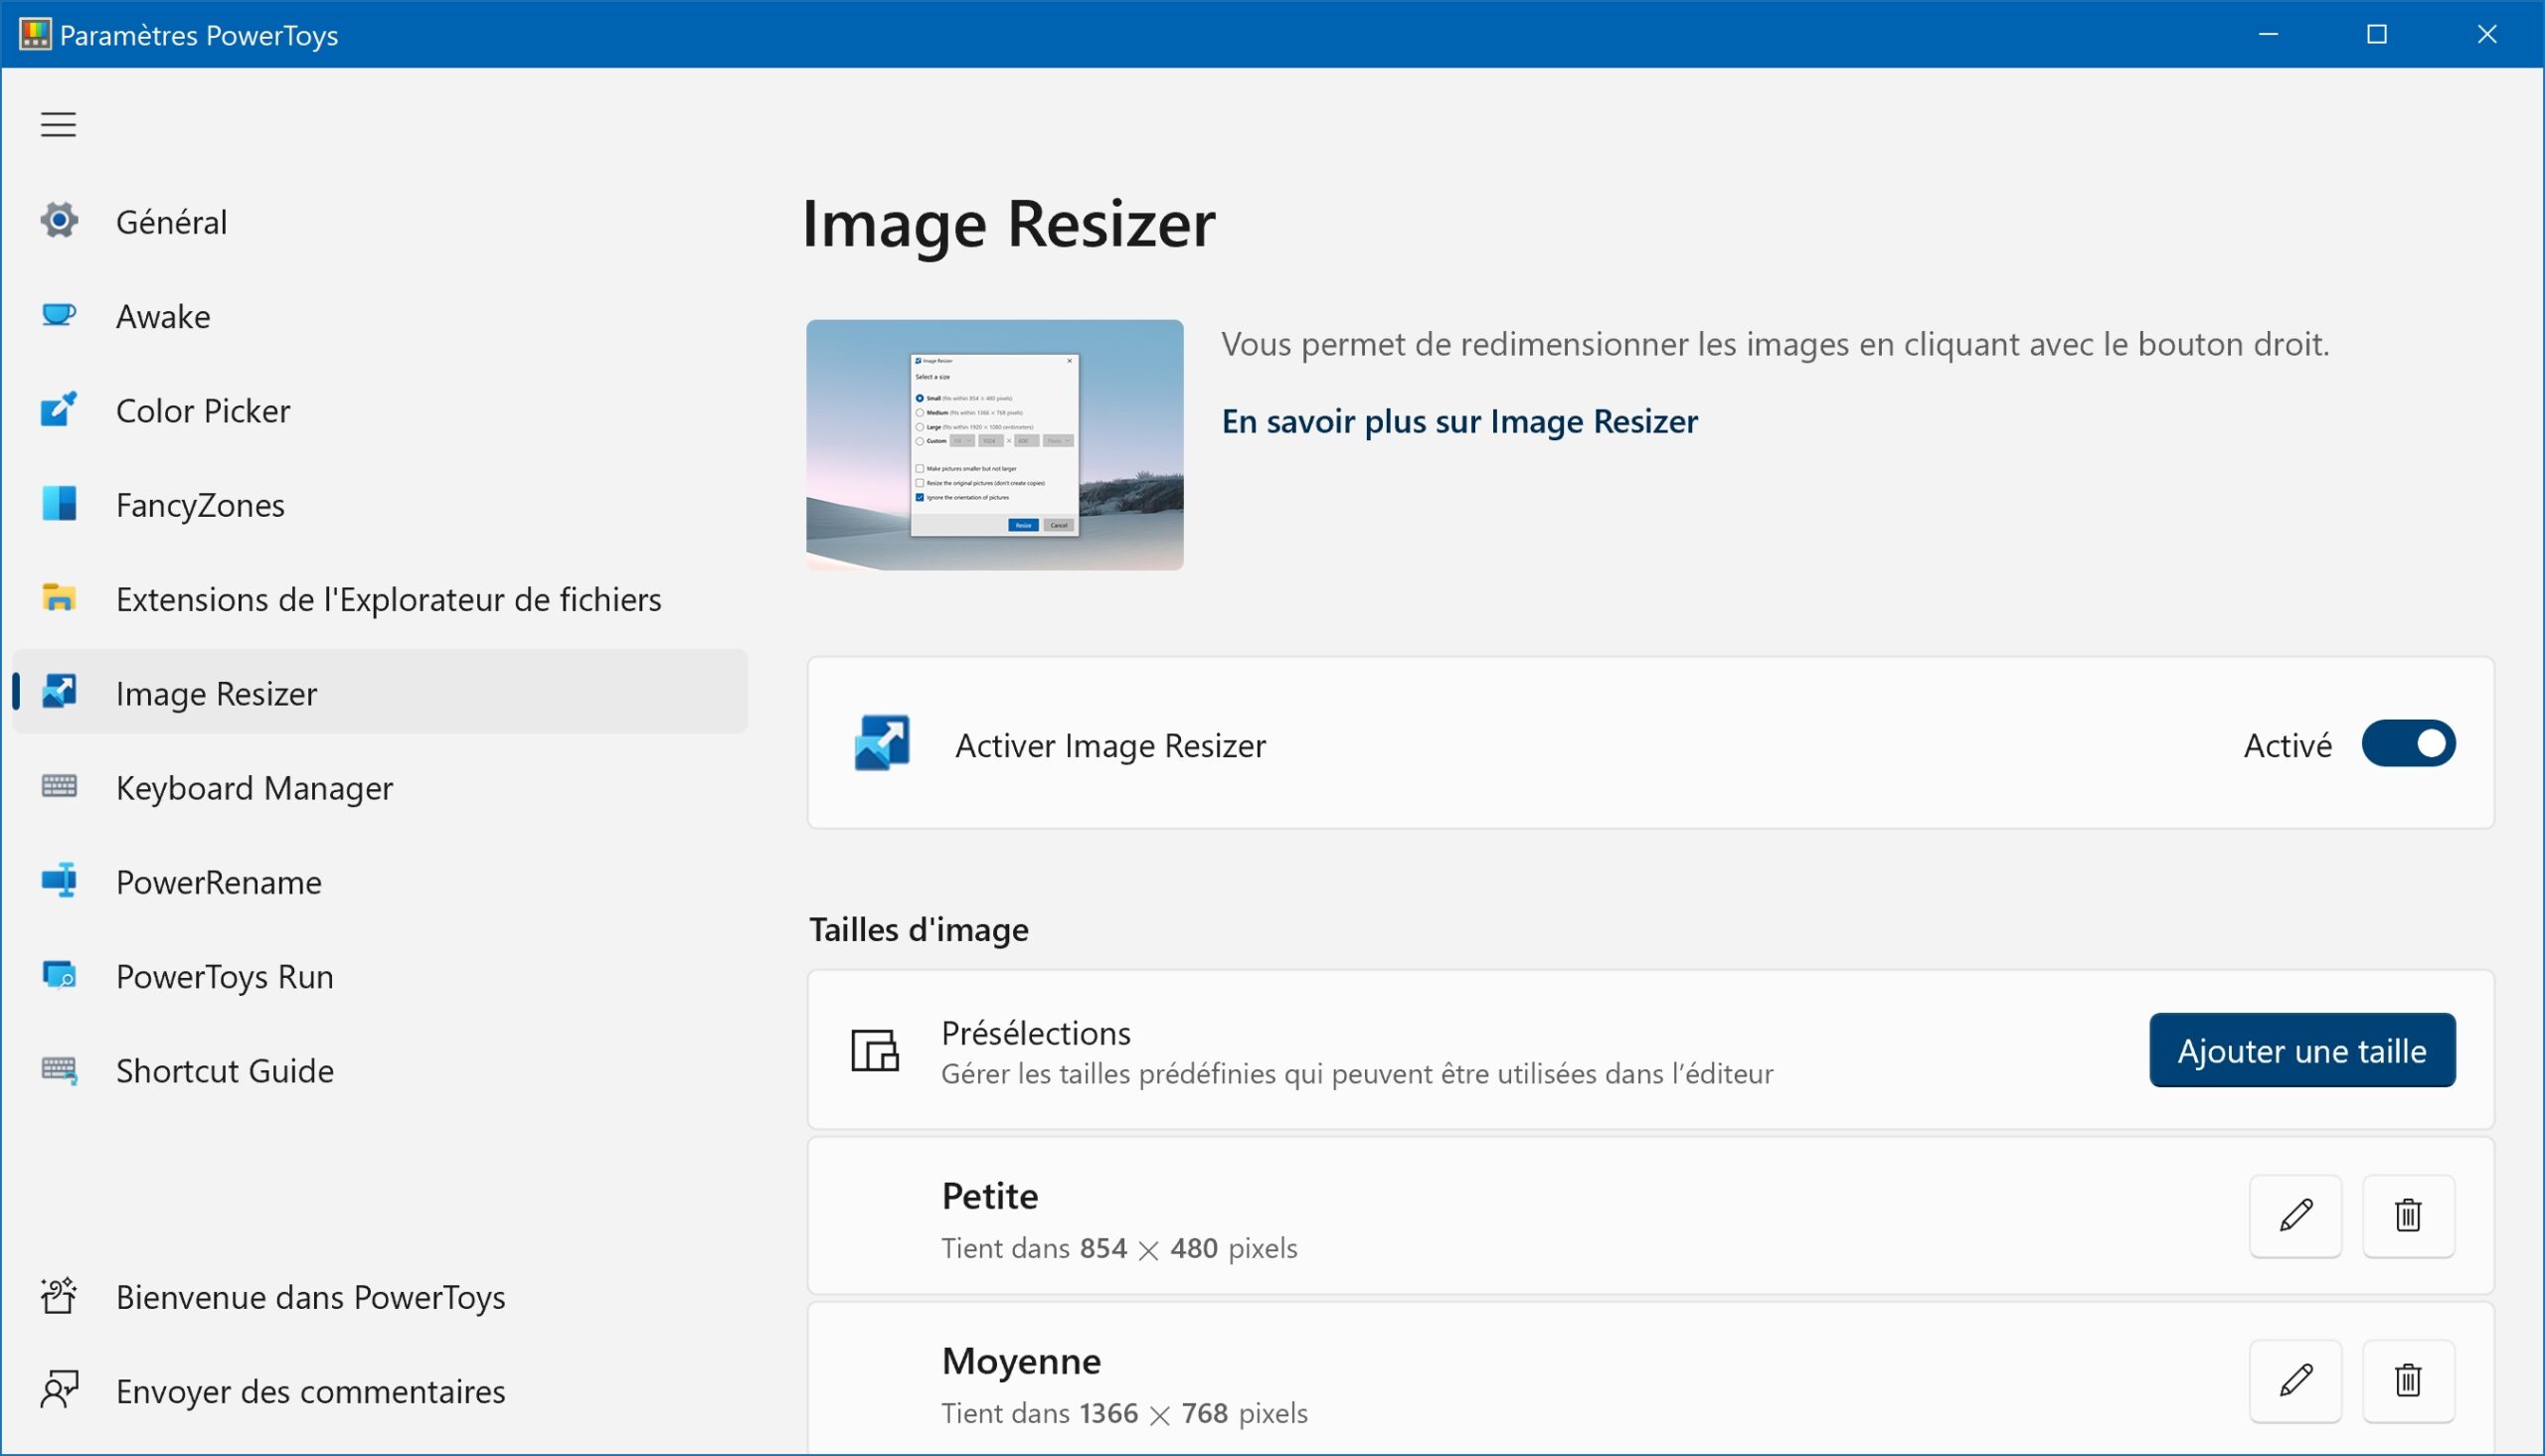Click the Image Resizer sidebar icon
2545x1456 pixels.
point(59,692)
